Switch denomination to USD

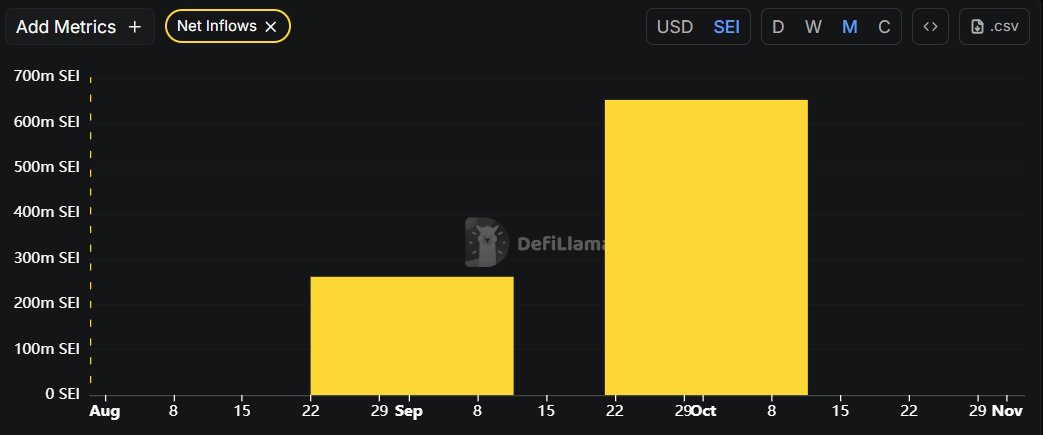pos(674,27)
